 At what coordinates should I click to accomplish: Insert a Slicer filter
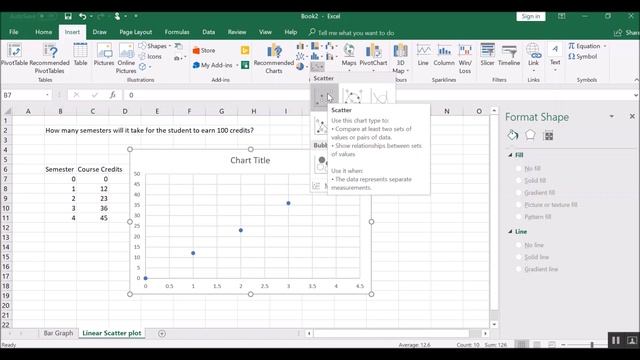pyautogui.click(x=487, y=55)
